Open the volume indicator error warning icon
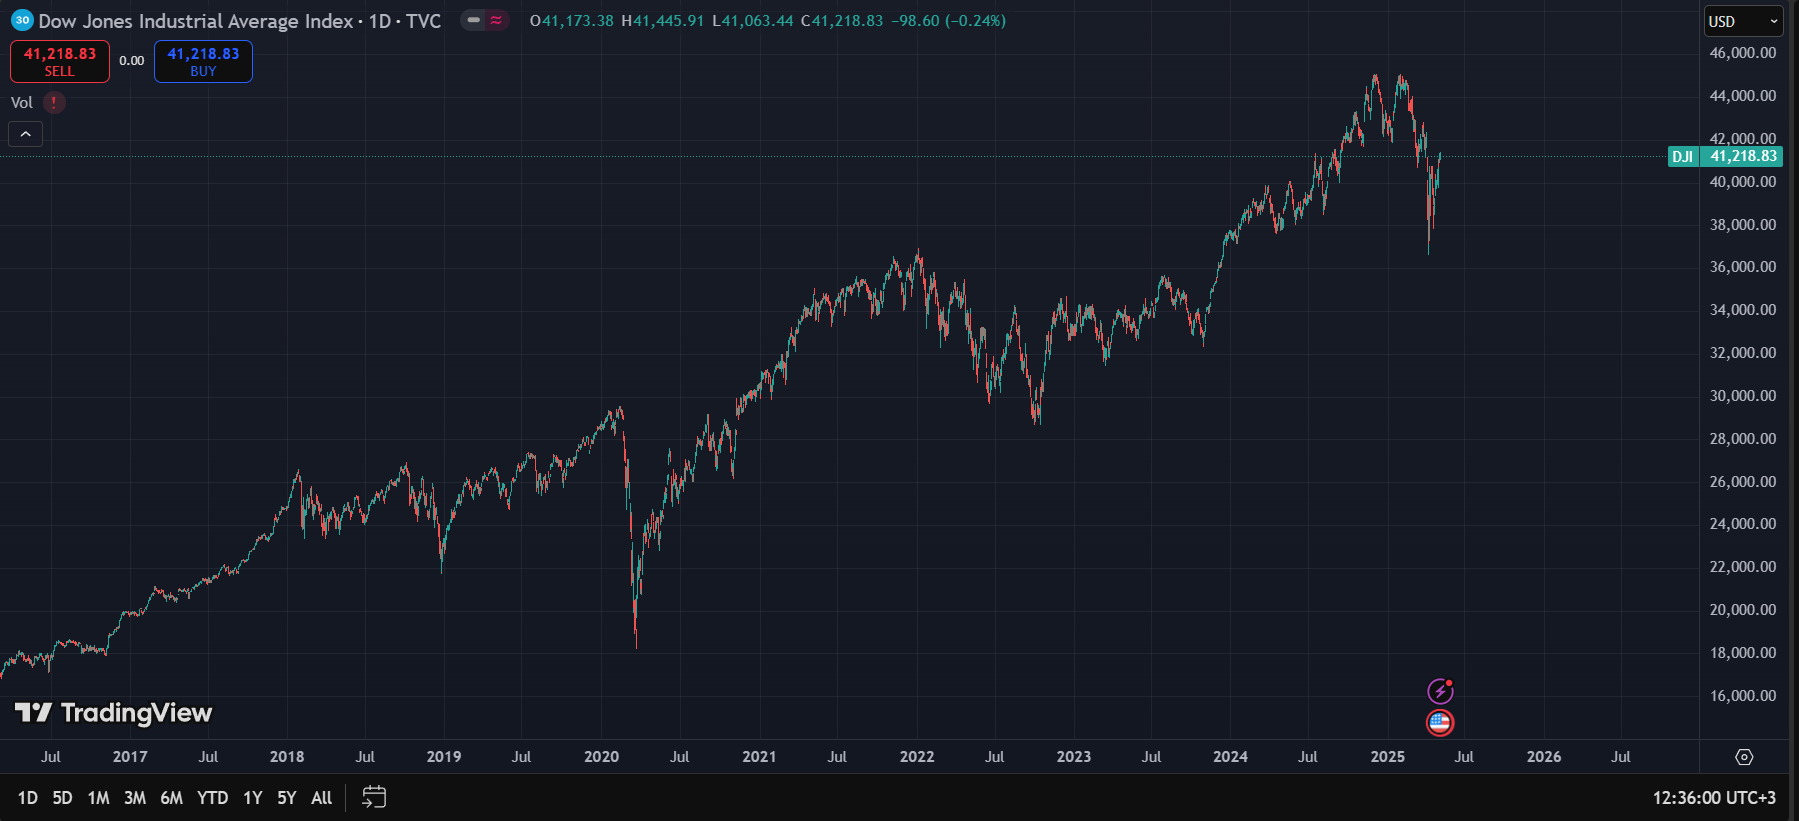The width and height of the screenshot is (1799, 821). pos(54,102)
